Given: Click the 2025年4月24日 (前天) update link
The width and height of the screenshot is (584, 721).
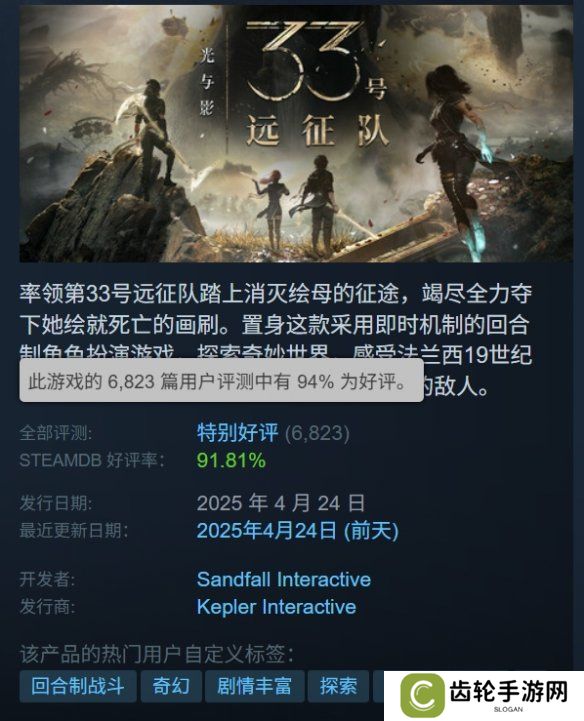Looking at the screenshot, I should [x=298, y=531].
